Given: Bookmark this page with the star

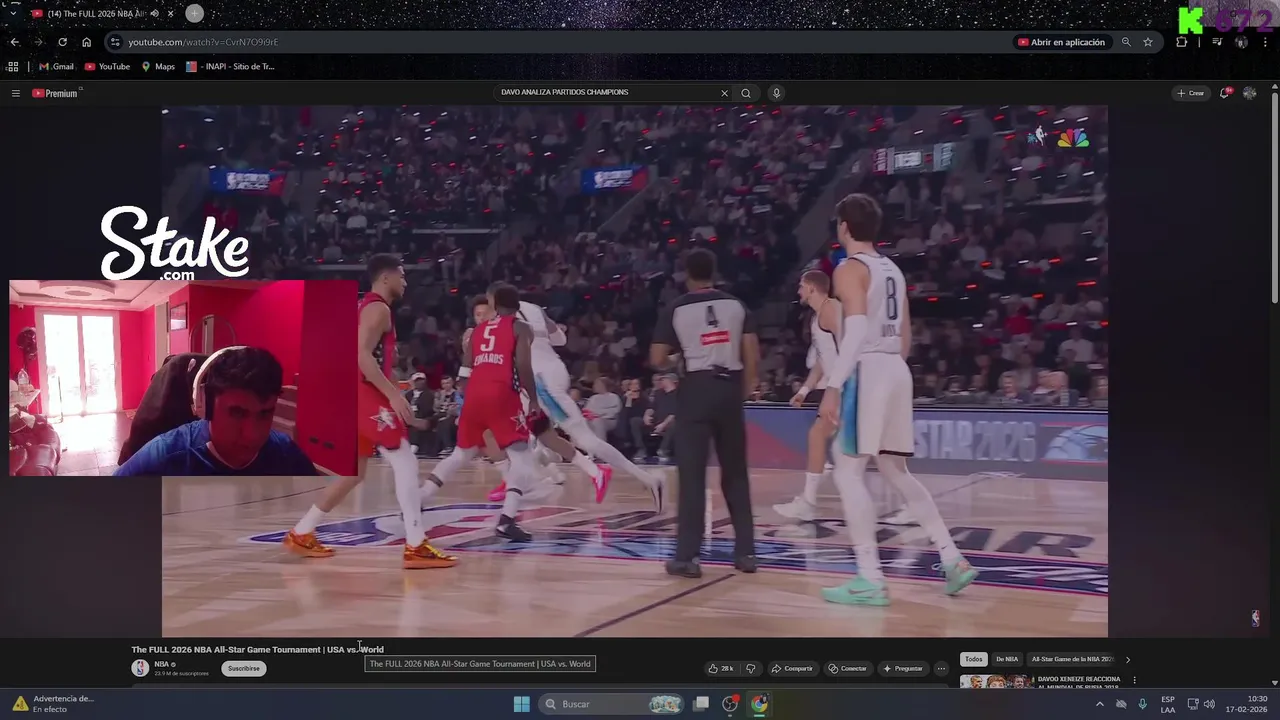Looking at the screenshot, I should [1148, 42].
